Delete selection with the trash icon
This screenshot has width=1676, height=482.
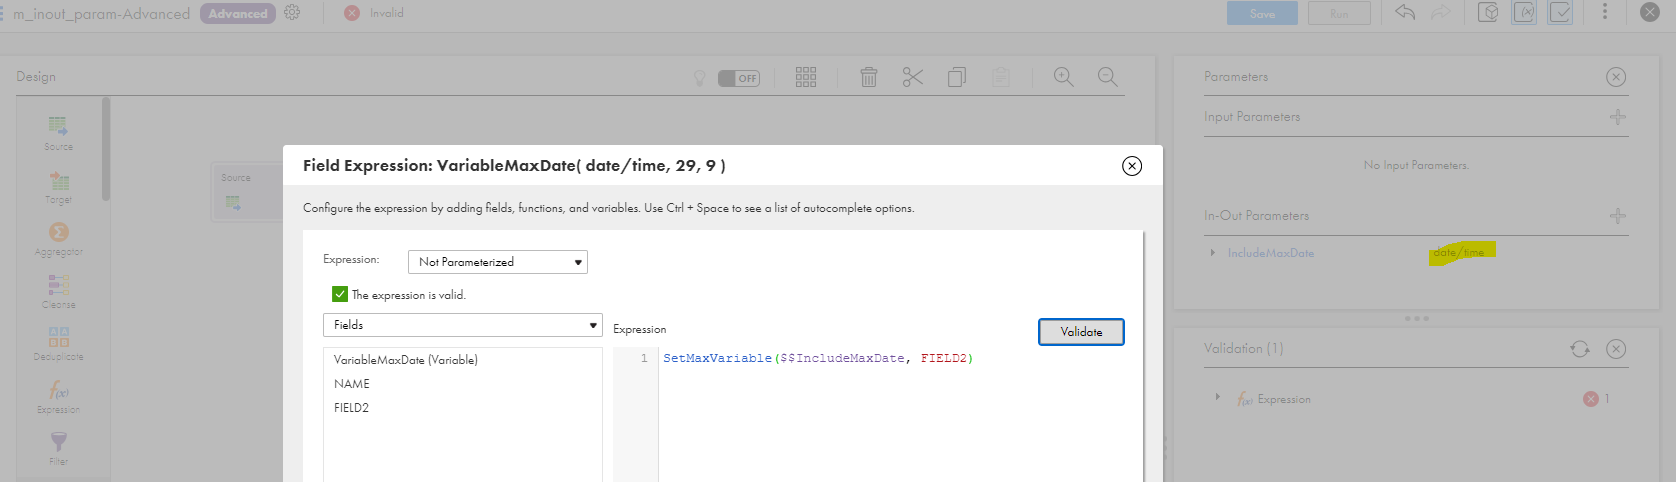tap(869, 77)
